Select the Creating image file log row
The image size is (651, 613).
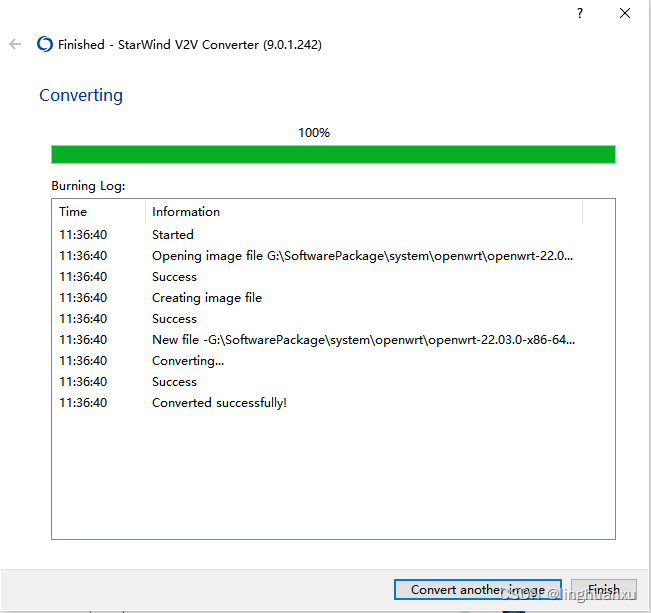[x=333, y=298]
